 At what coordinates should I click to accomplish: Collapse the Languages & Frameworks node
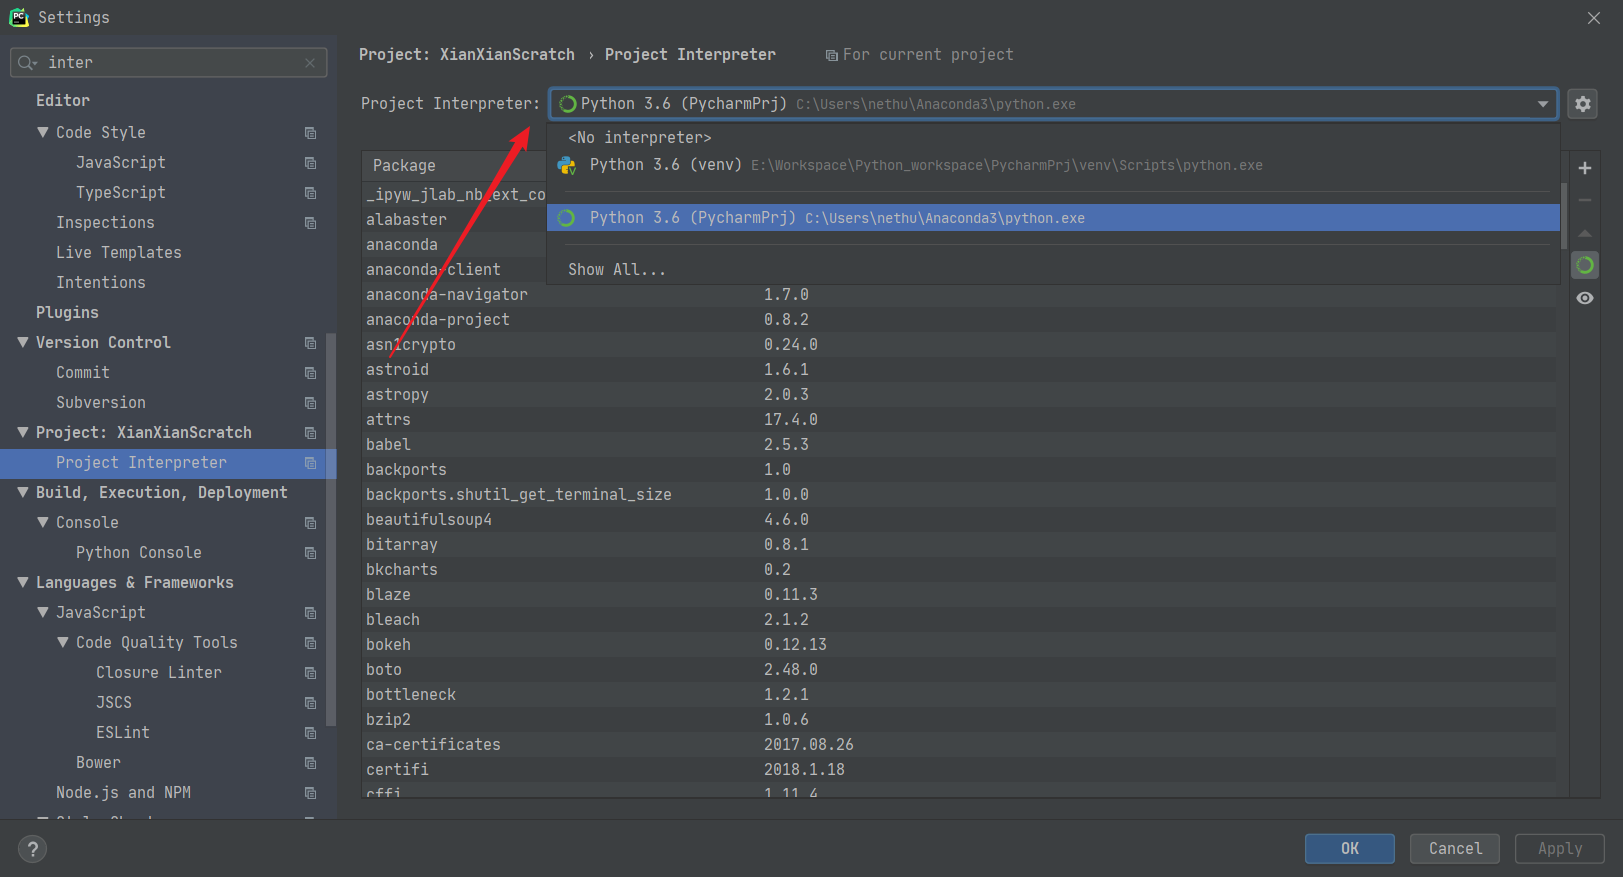pos(22,582)
